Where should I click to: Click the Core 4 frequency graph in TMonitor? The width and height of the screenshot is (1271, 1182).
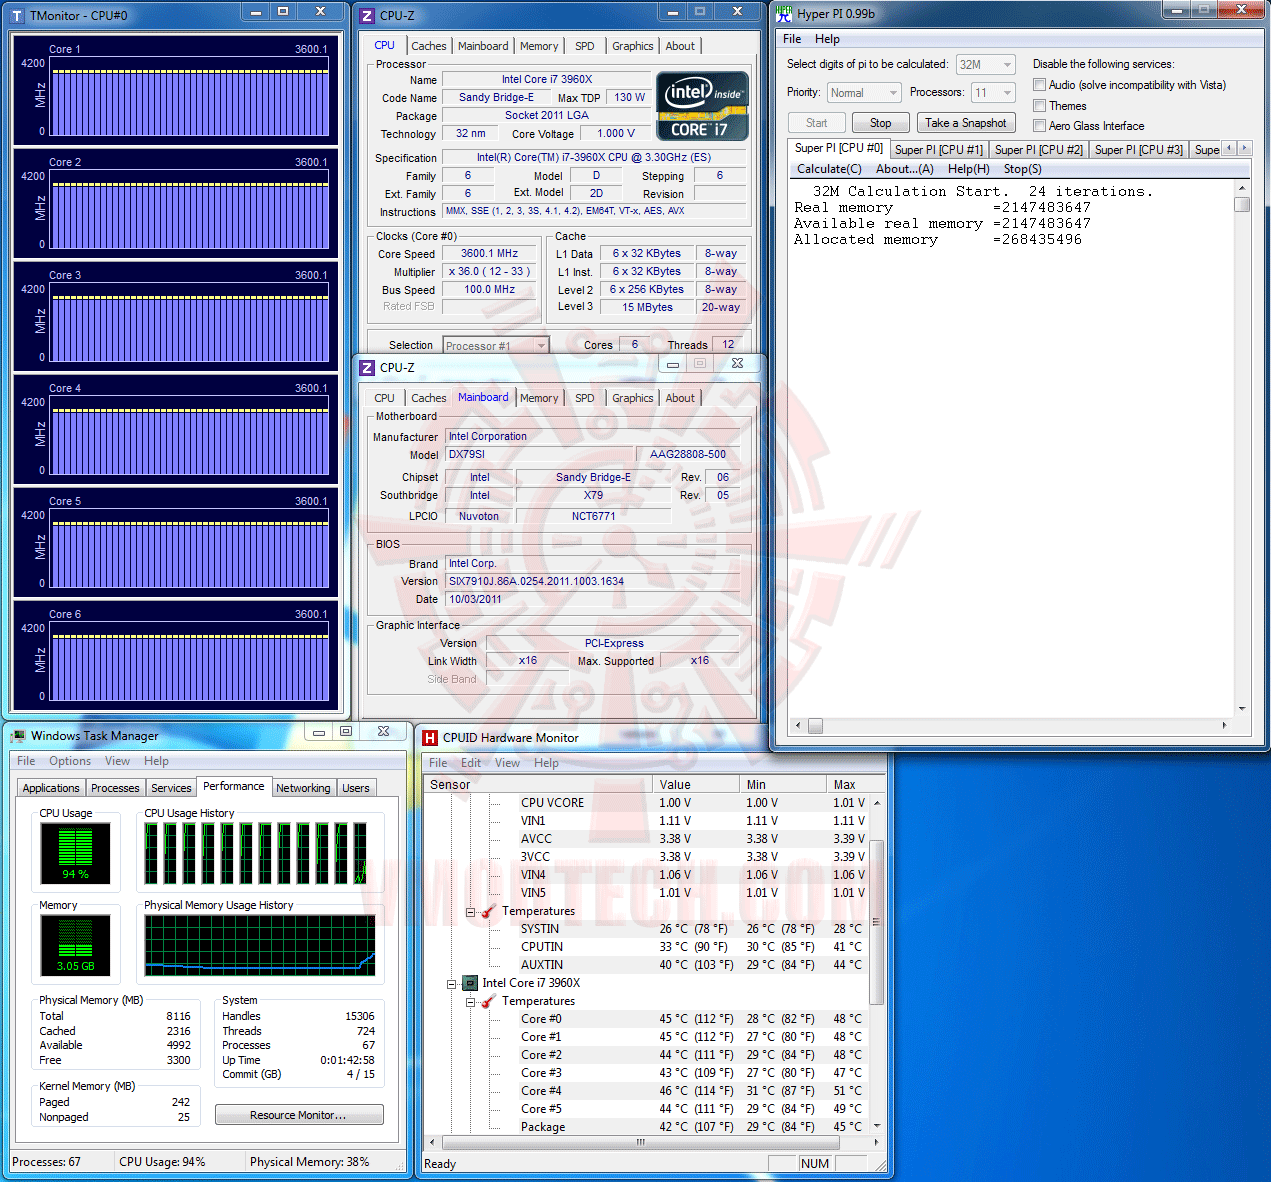click(x=189, y=436)
